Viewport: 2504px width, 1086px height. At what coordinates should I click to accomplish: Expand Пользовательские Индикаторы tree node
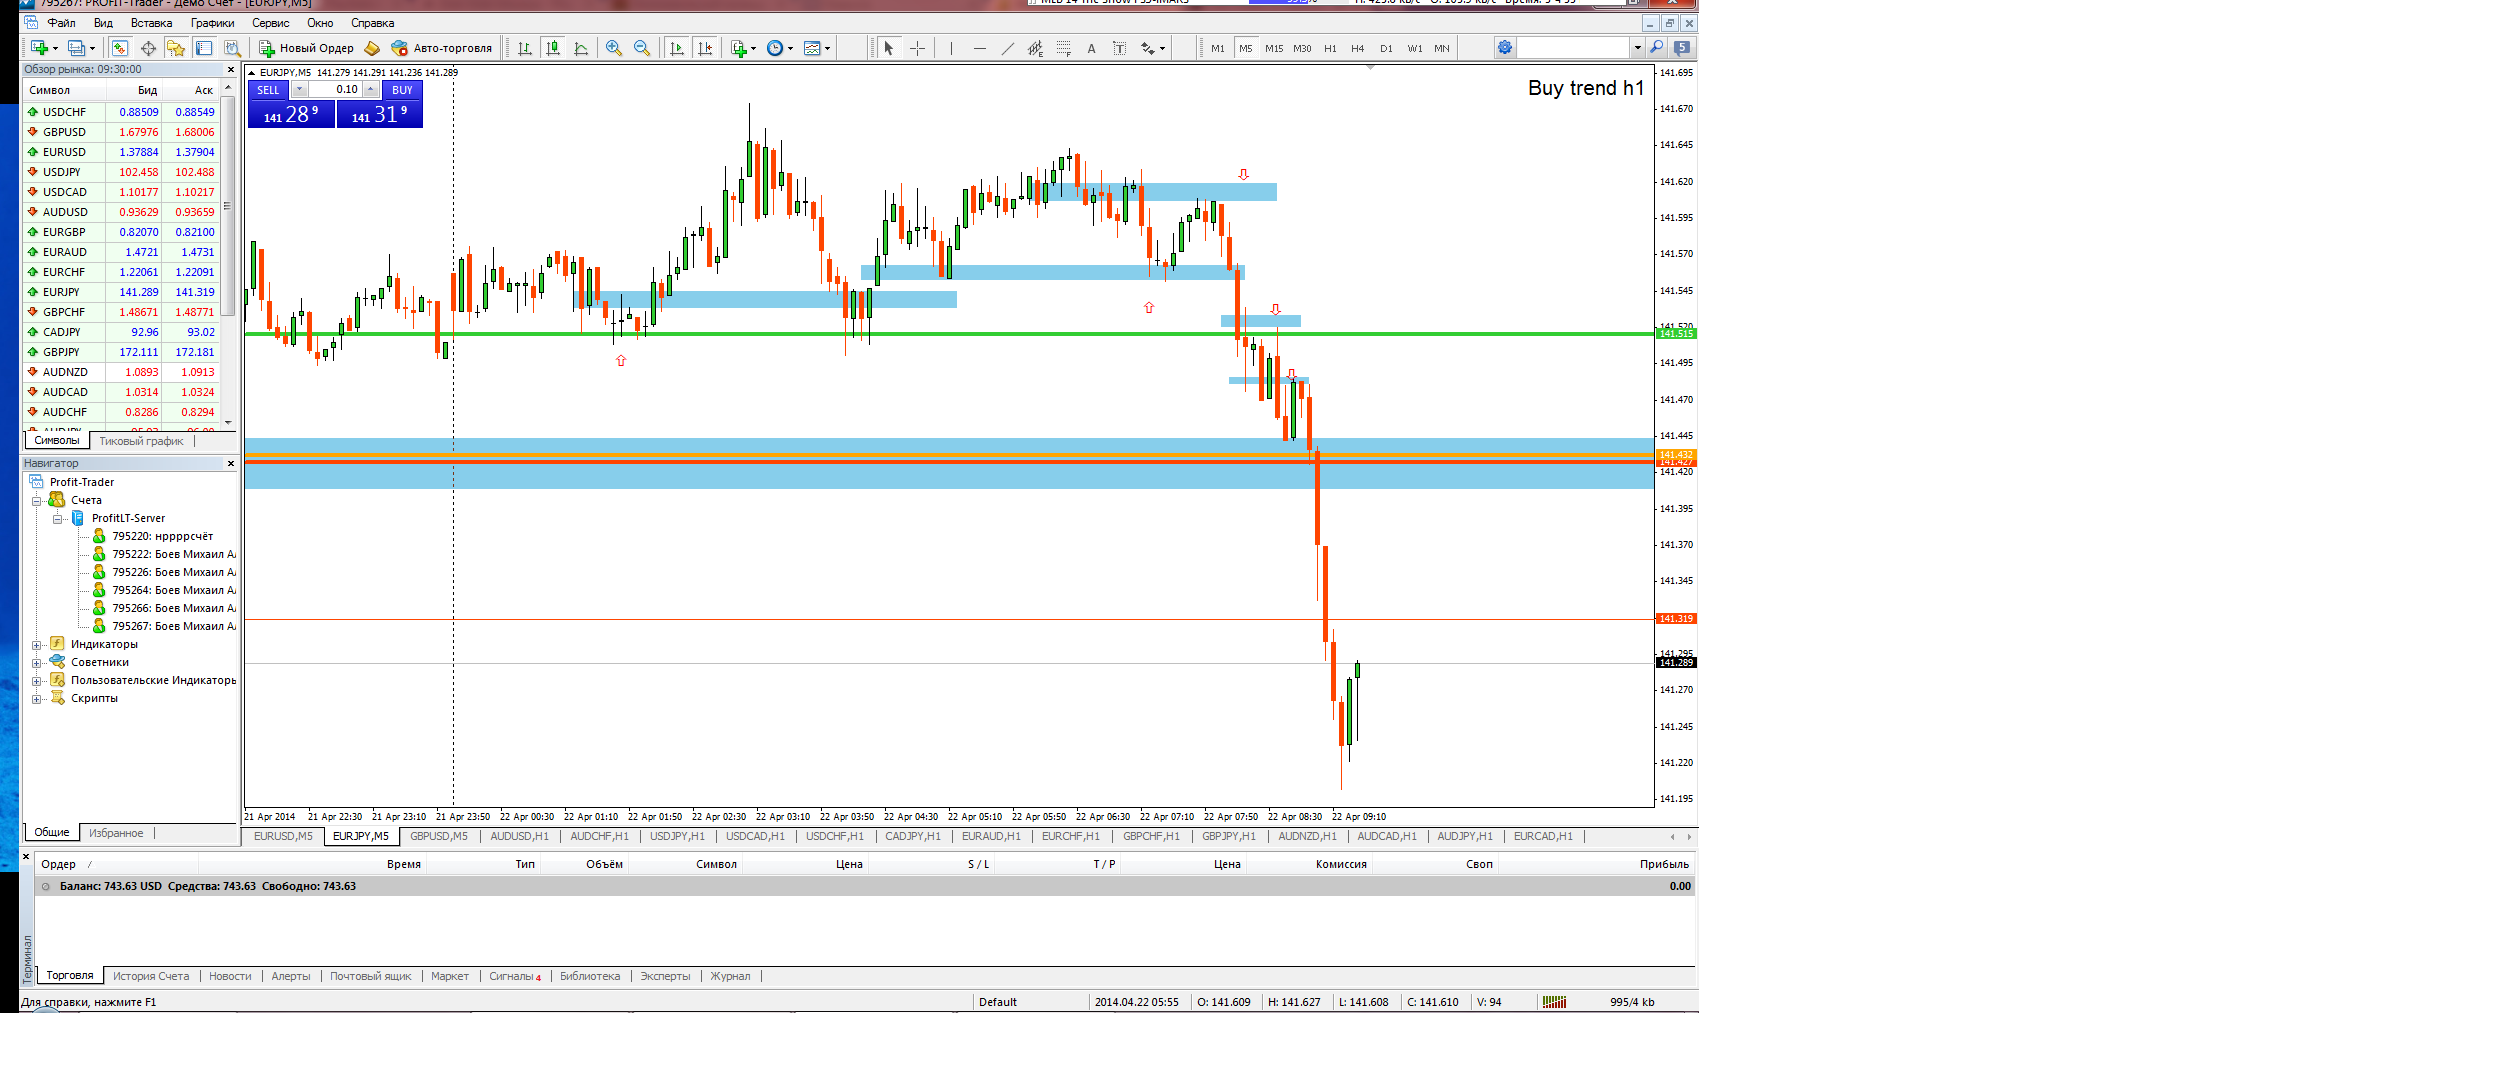click(37, 681)
